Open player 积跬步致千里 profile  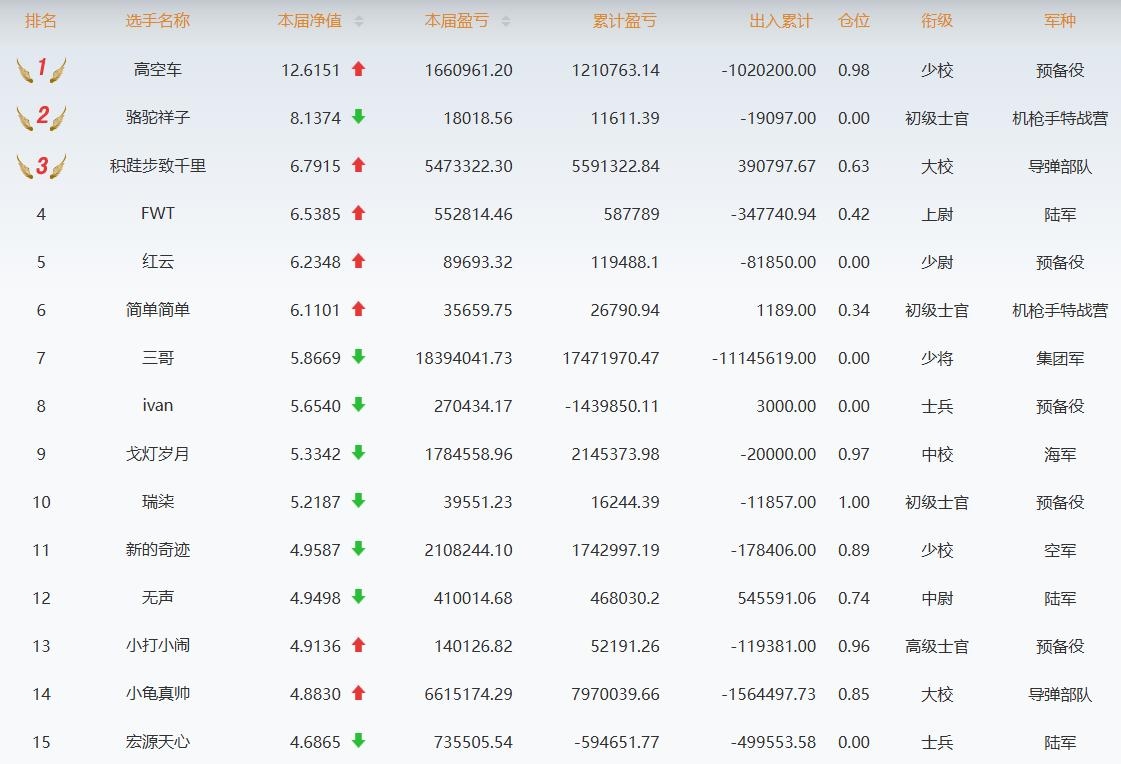[x=157, y=166]
